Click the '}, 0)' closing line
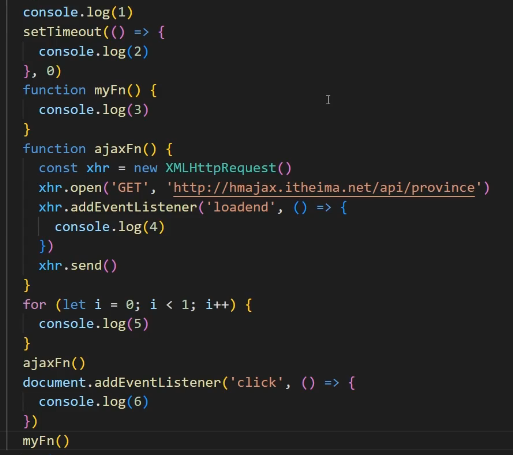 (x=42, y=71)
